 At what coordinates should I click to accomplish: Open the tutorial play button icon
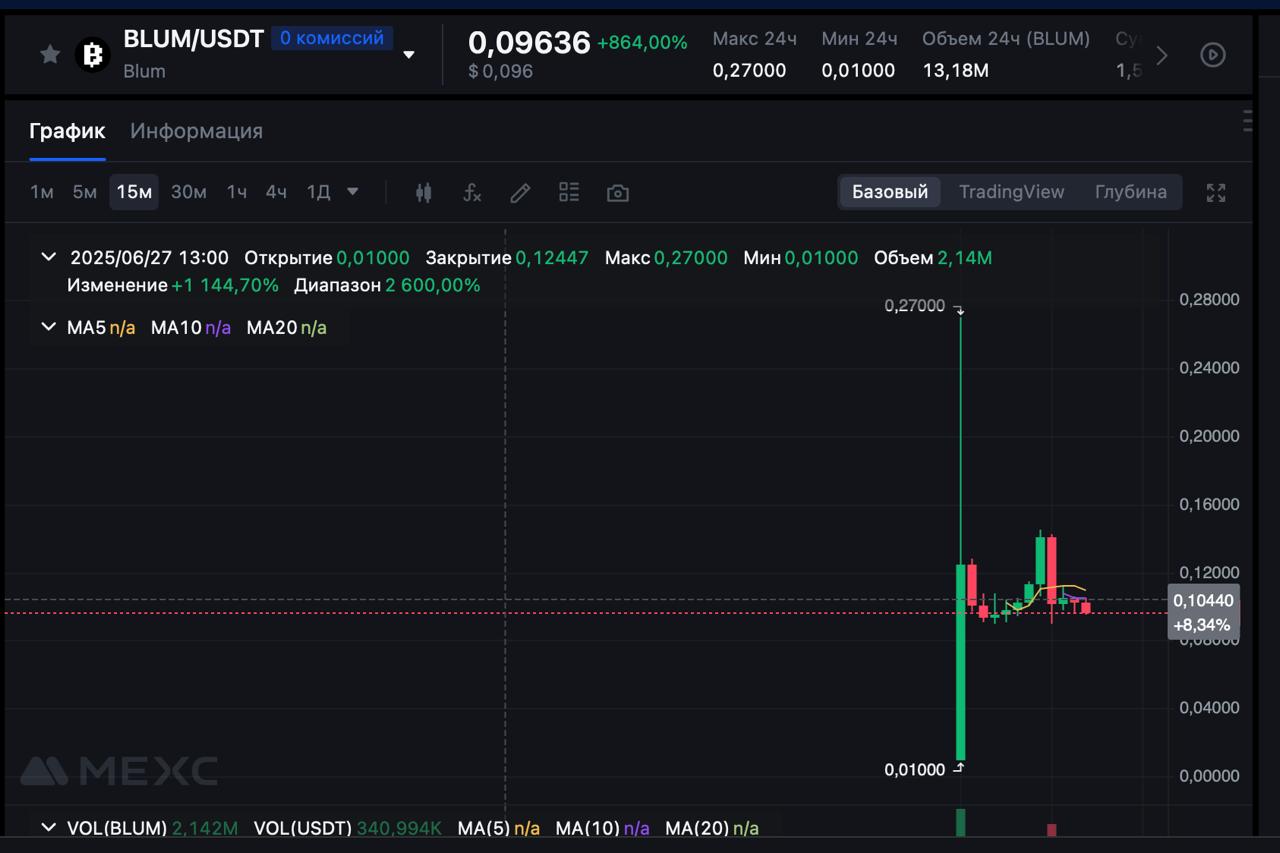pyautogui.click(x=1213, y=55)
